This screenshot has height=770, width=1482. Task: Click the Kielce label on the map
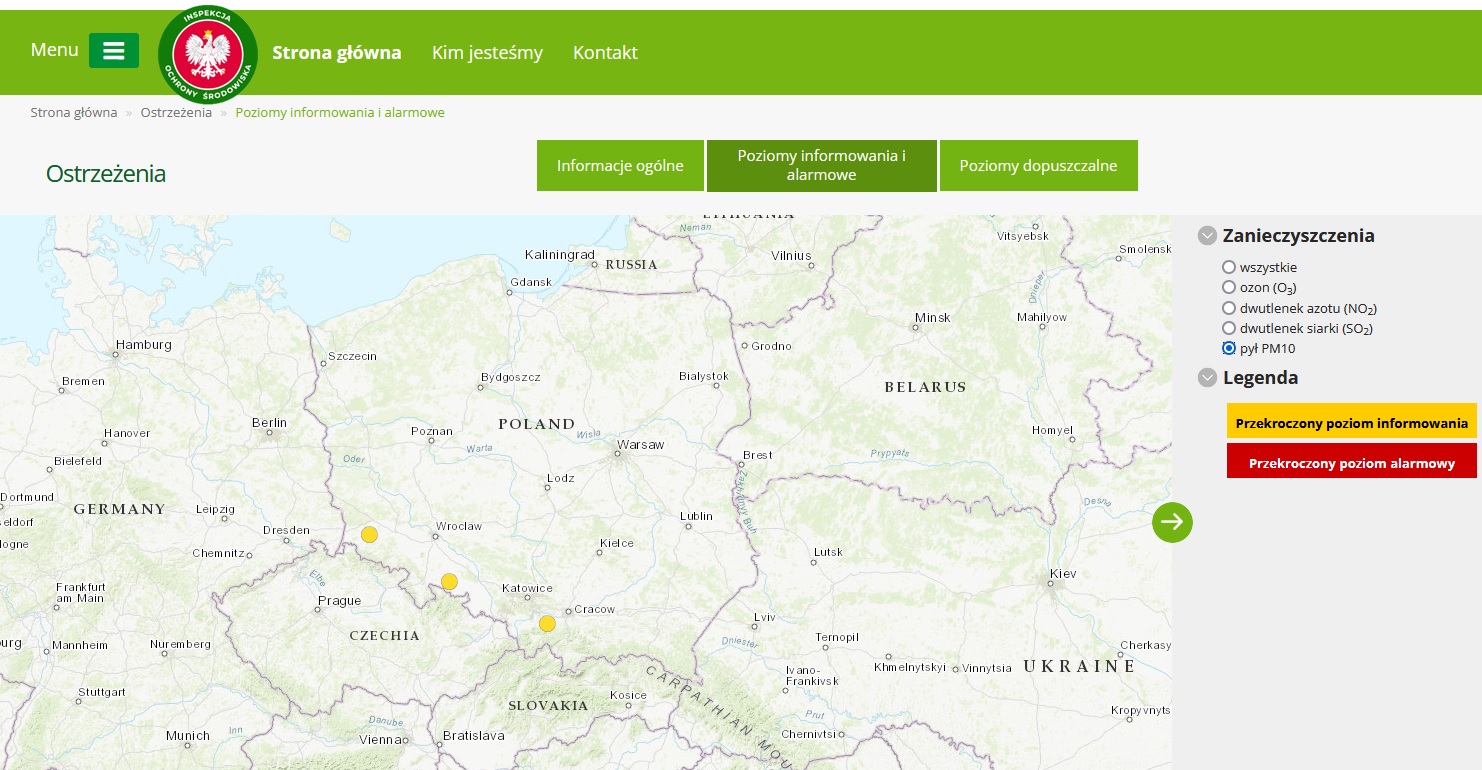[617, 543]
